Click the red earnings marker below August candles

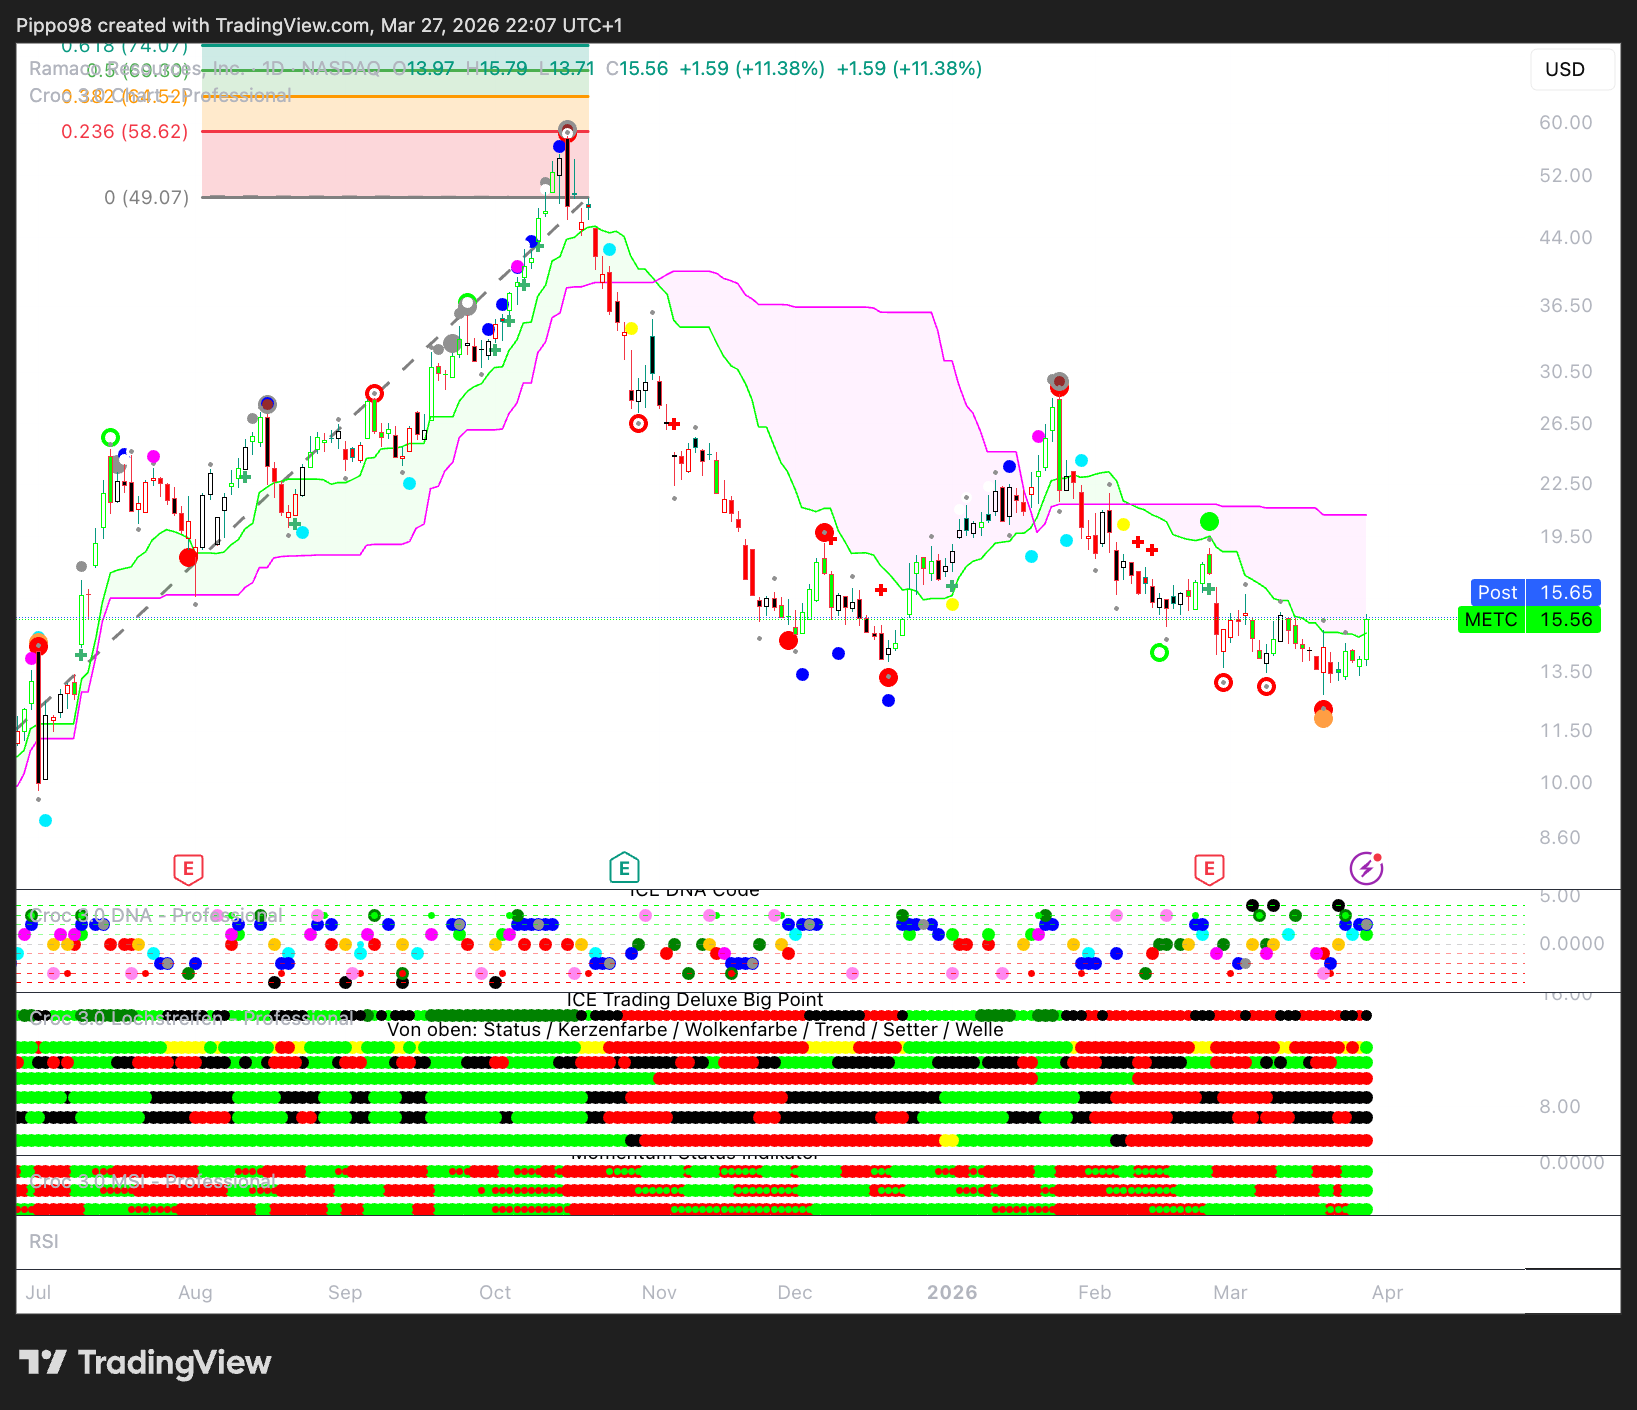point(188,869)
